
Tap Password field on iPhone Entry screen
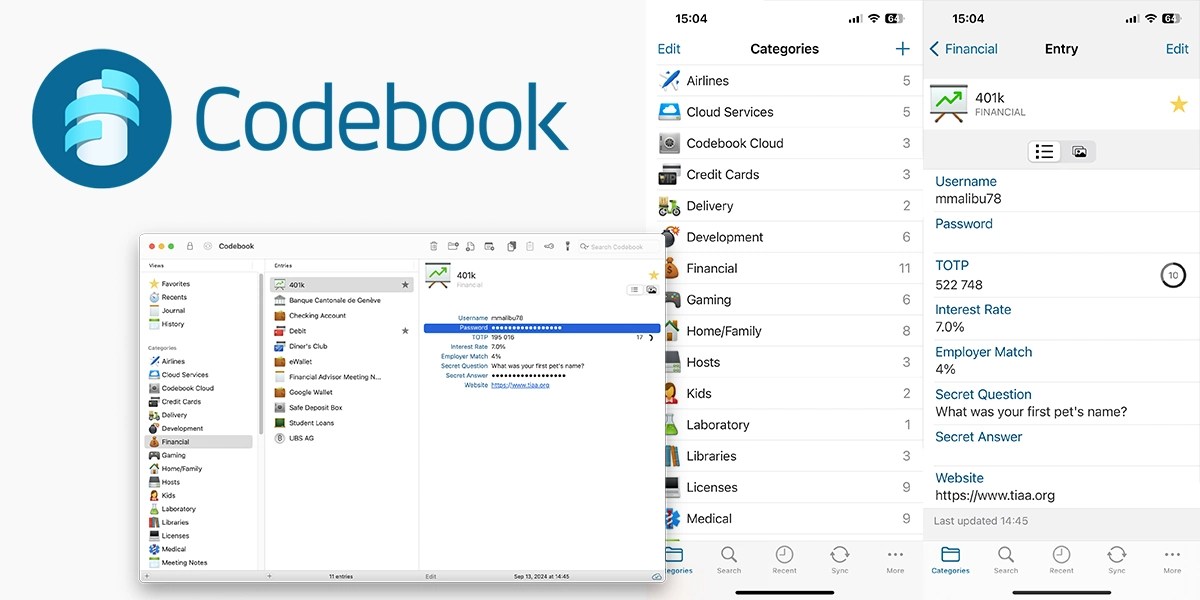(x=1061, y=232)
